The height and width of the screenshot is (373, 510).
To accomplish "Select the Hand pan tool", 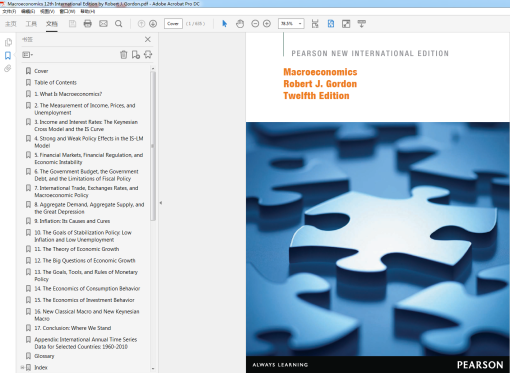I will point(240,24).
